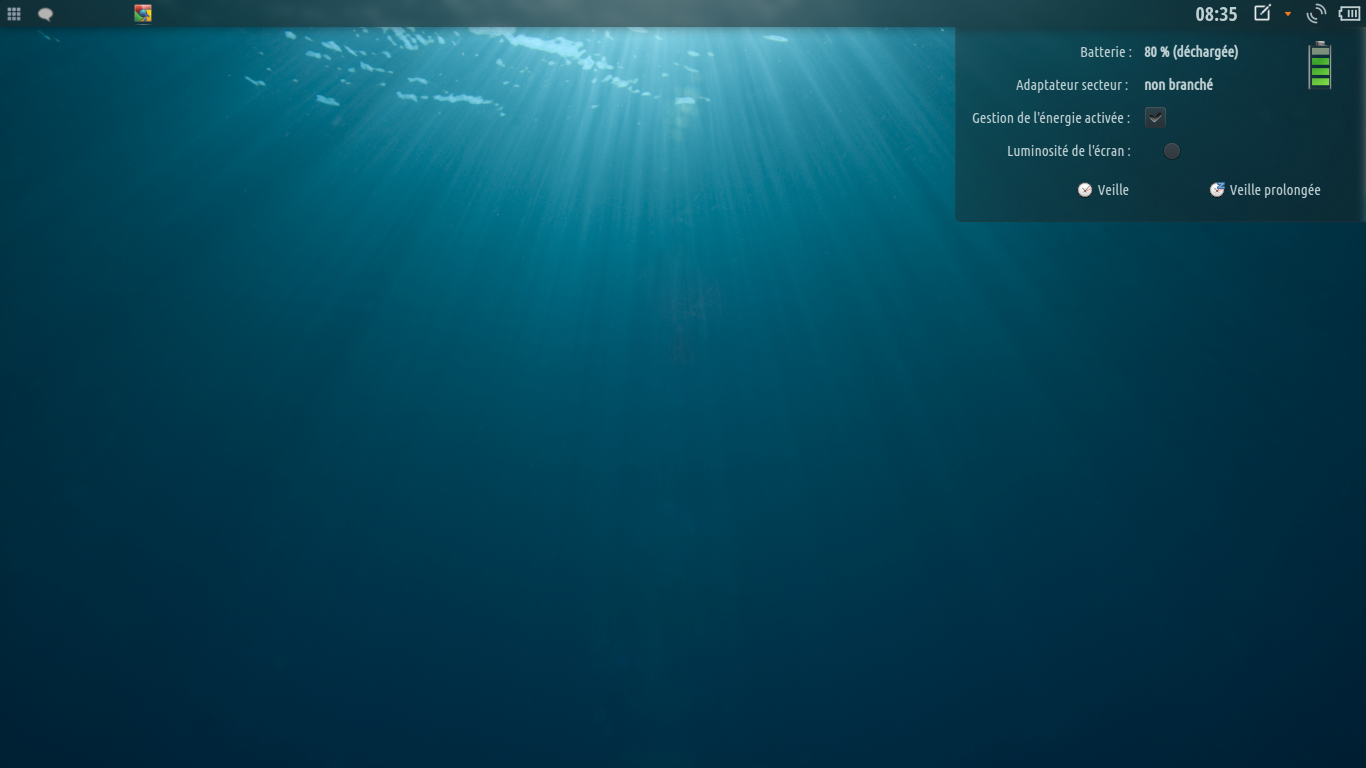Click the Batterie label
This screenshot has width=1366, height=768.
click(1106, 52)
